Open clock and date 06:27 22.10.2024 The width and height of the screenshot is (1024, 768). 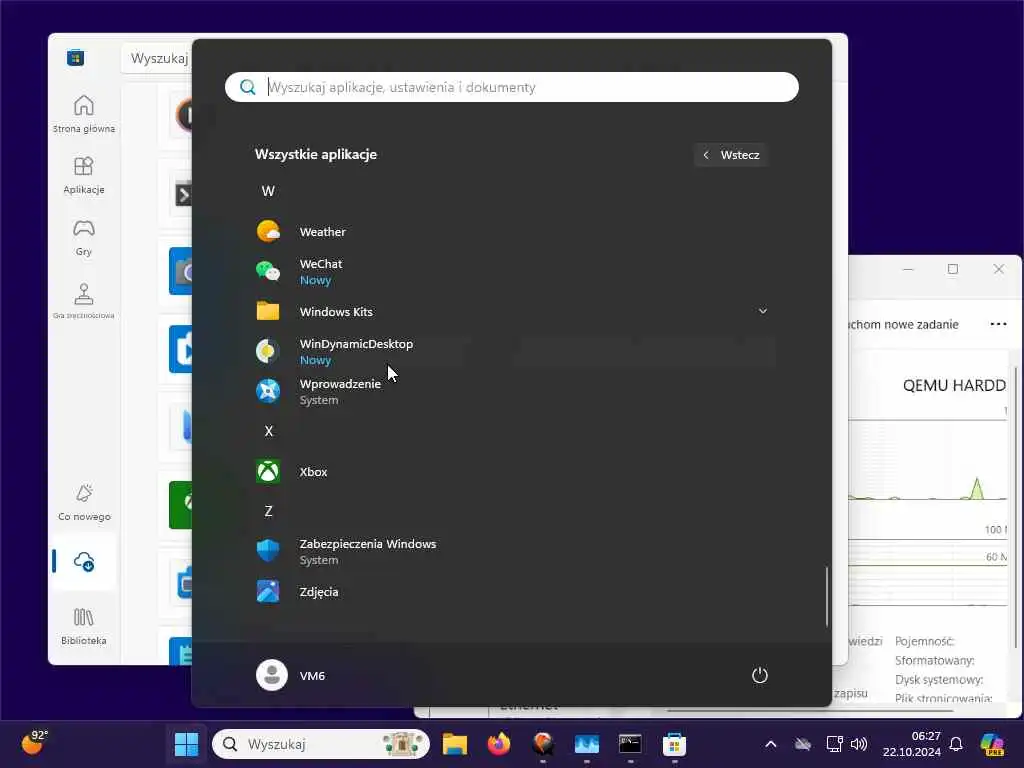click(x=912, y=744)
